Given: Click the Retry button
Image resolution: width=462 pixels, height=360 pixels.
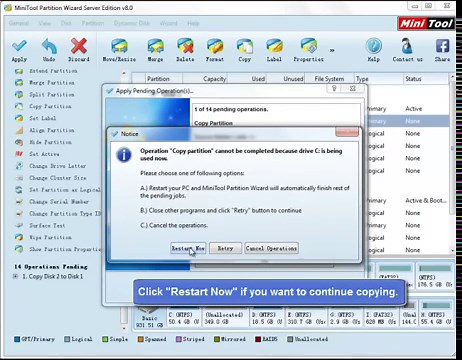Looking at the screenshot, I should pos(225,248).
